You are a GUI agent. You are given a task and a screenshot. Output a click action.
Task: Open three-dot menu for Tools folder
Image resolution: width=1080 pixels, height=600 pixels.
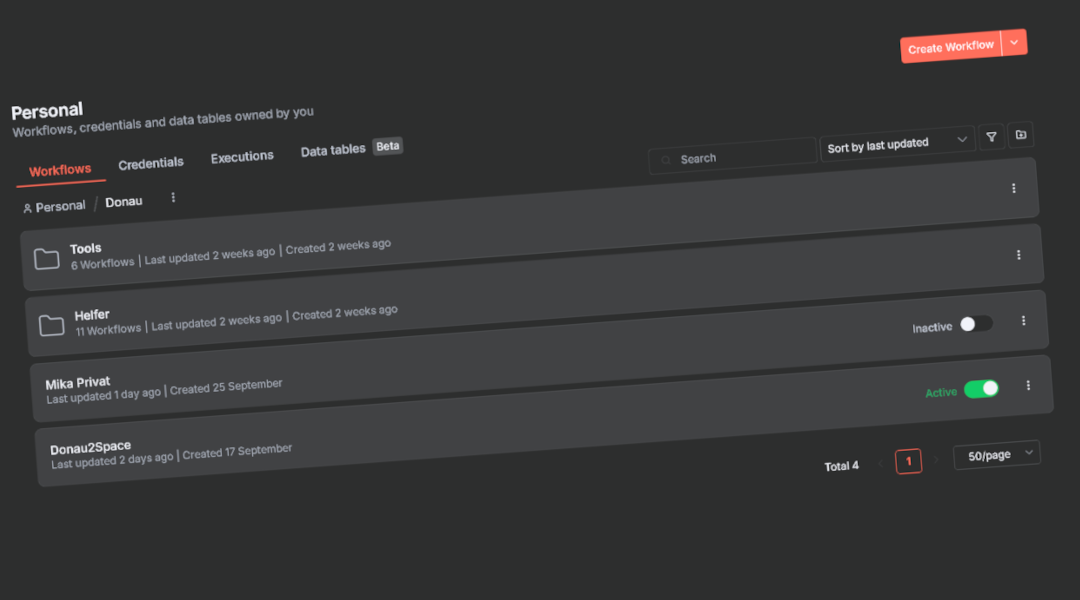1013,188
